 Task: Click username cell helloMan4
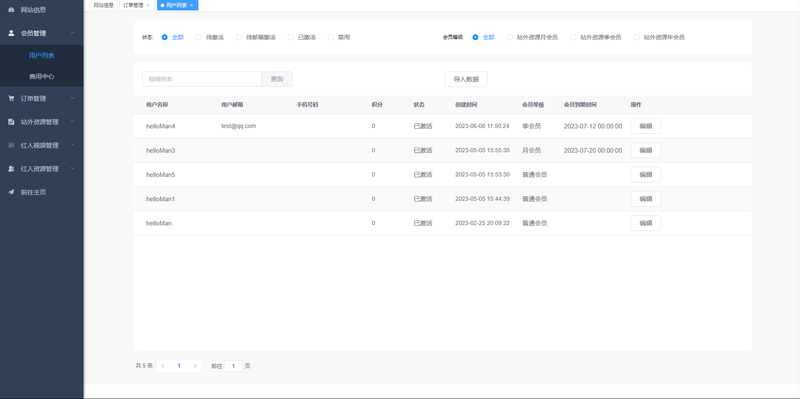161,126
